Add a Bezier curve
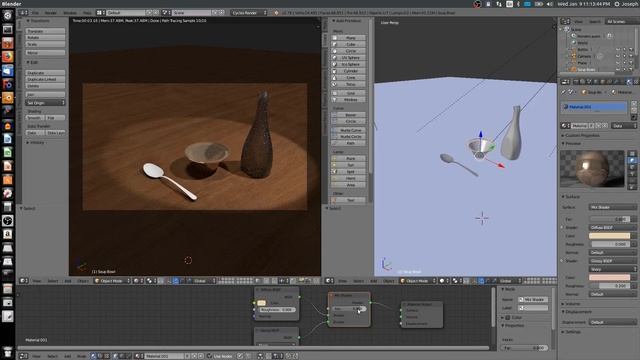Viewport: 640px width, 360px height. click(348, 115)
